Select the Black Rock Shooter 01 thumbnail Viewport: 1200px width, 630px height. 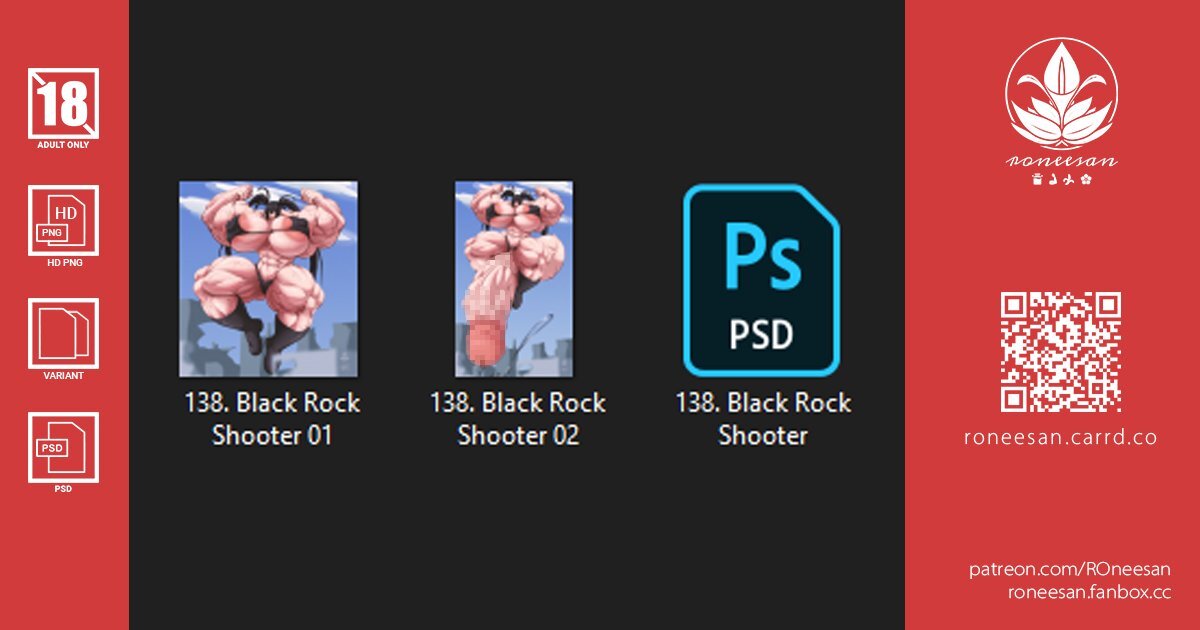(x=268, y=279)
